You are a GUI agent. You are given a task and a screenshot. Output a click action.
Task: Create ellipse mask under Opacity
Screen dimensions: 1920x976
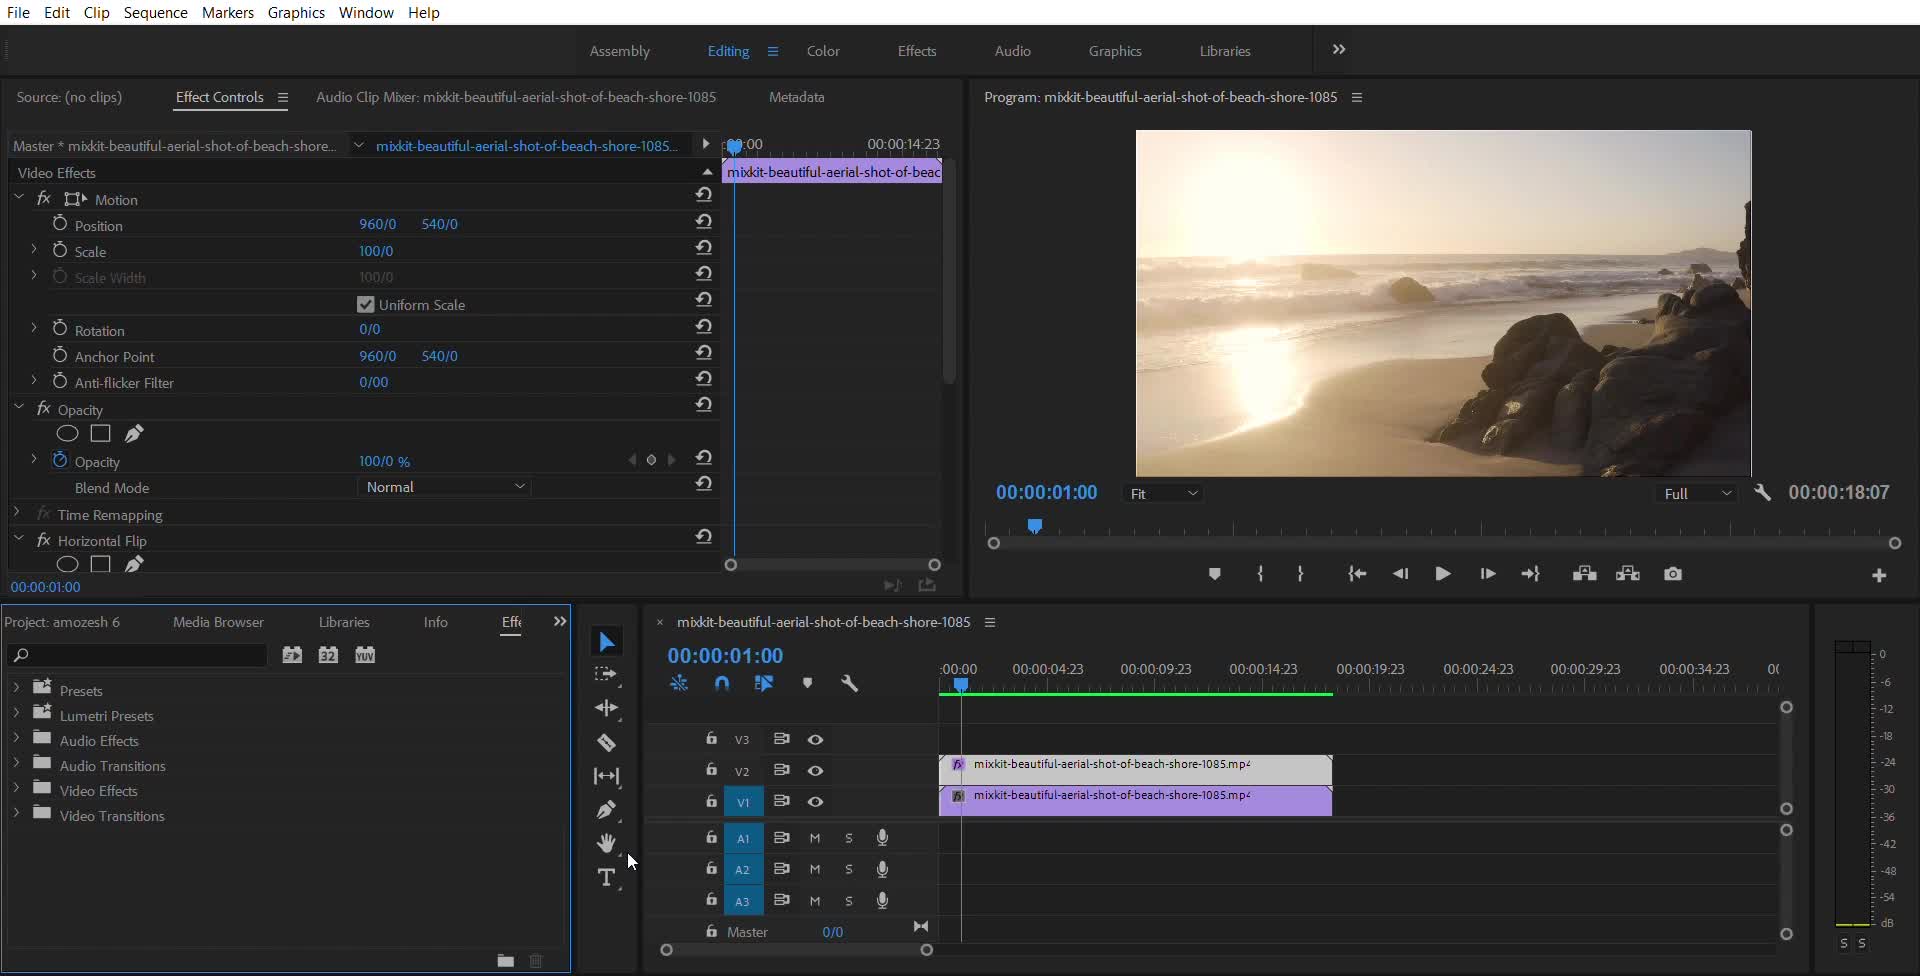coord(67,434)
